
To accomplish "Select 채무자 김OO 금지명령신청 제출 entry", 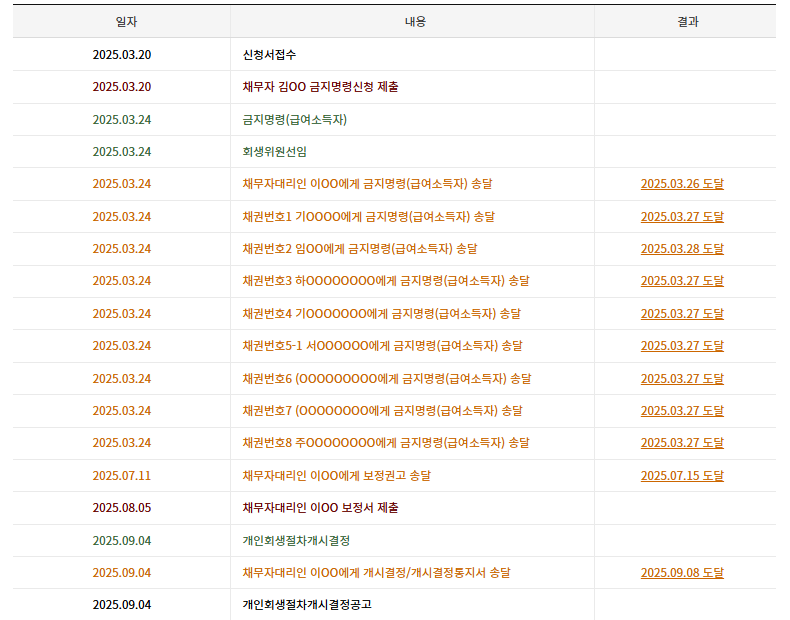I will (320, 87).
